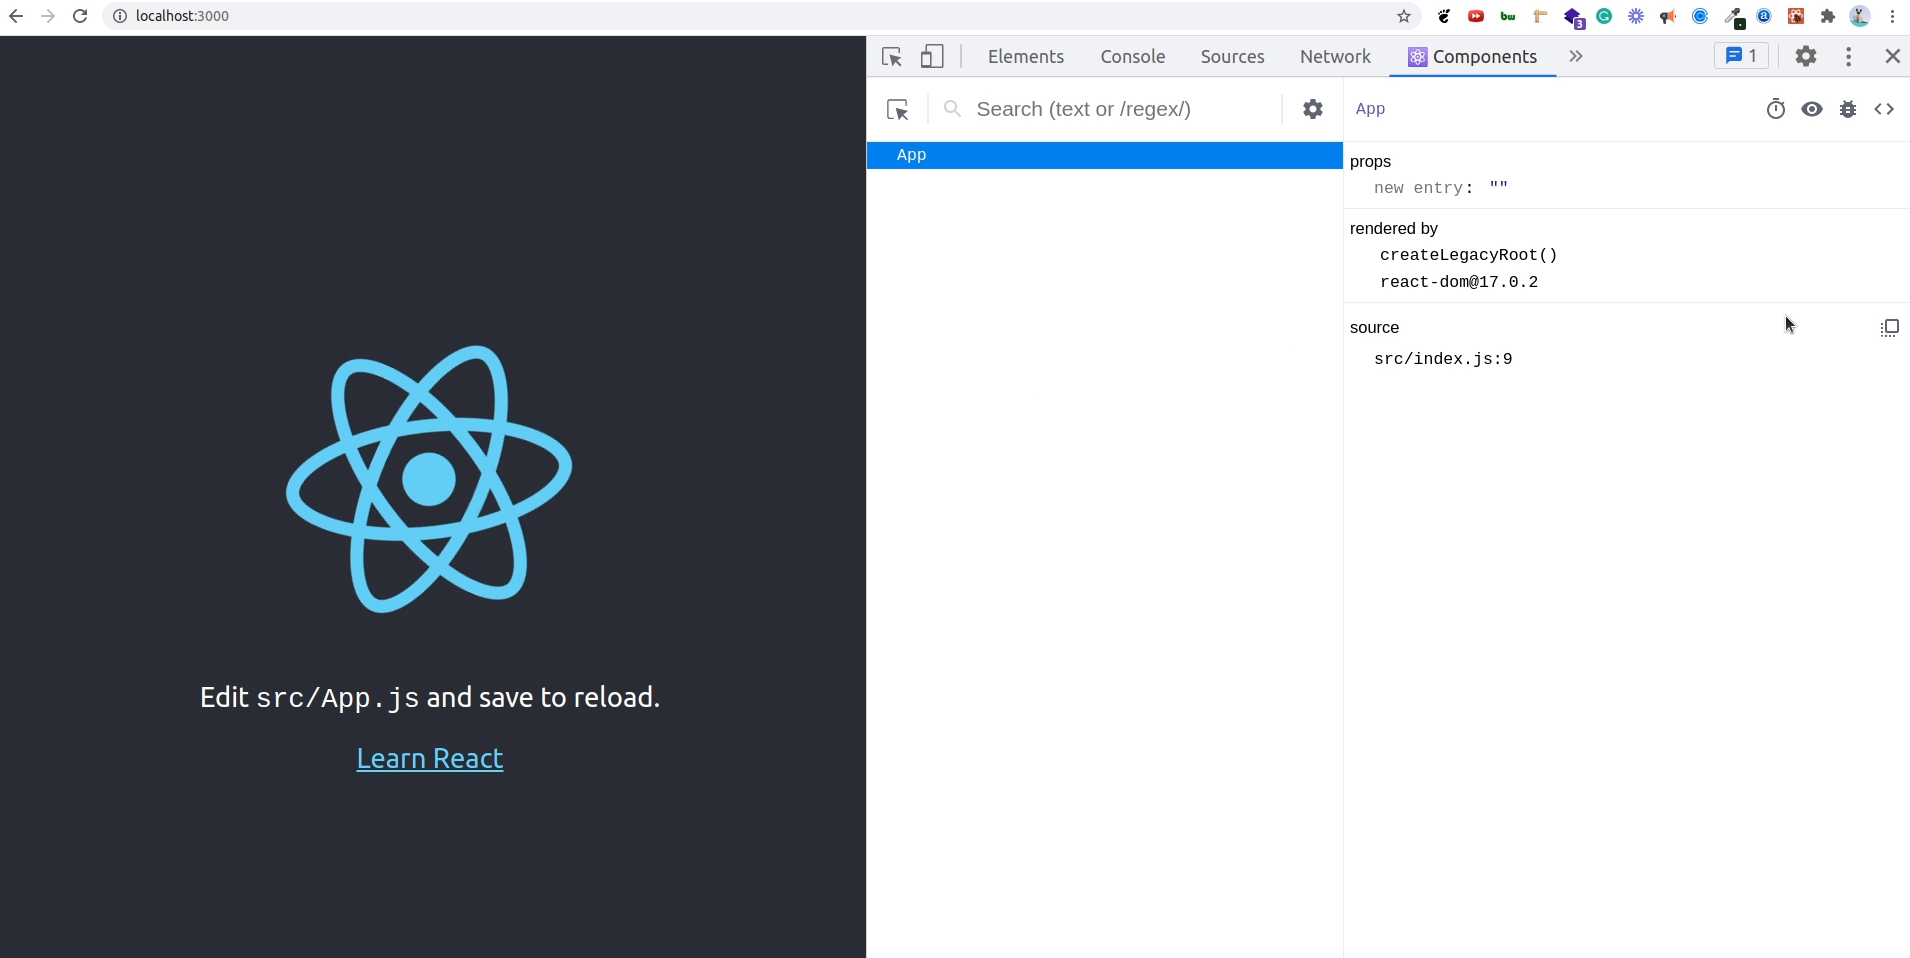
Task: Switch to the Elements tab
Action: pyautogui.click(x=1026, y=57)
